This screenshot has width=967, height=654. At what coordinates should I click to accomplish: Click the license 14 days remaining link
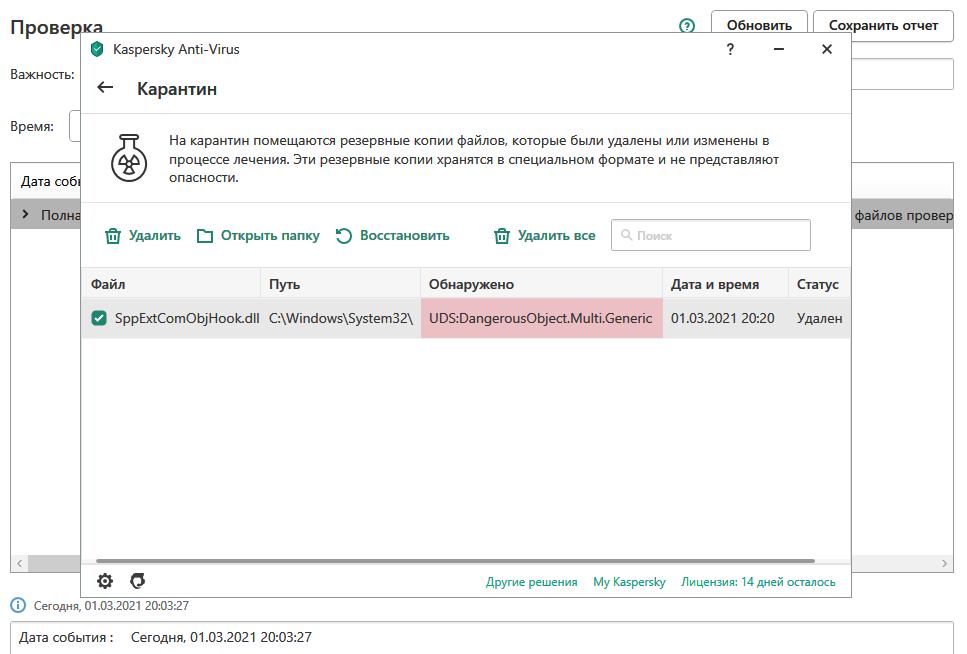tap(758, 582)
